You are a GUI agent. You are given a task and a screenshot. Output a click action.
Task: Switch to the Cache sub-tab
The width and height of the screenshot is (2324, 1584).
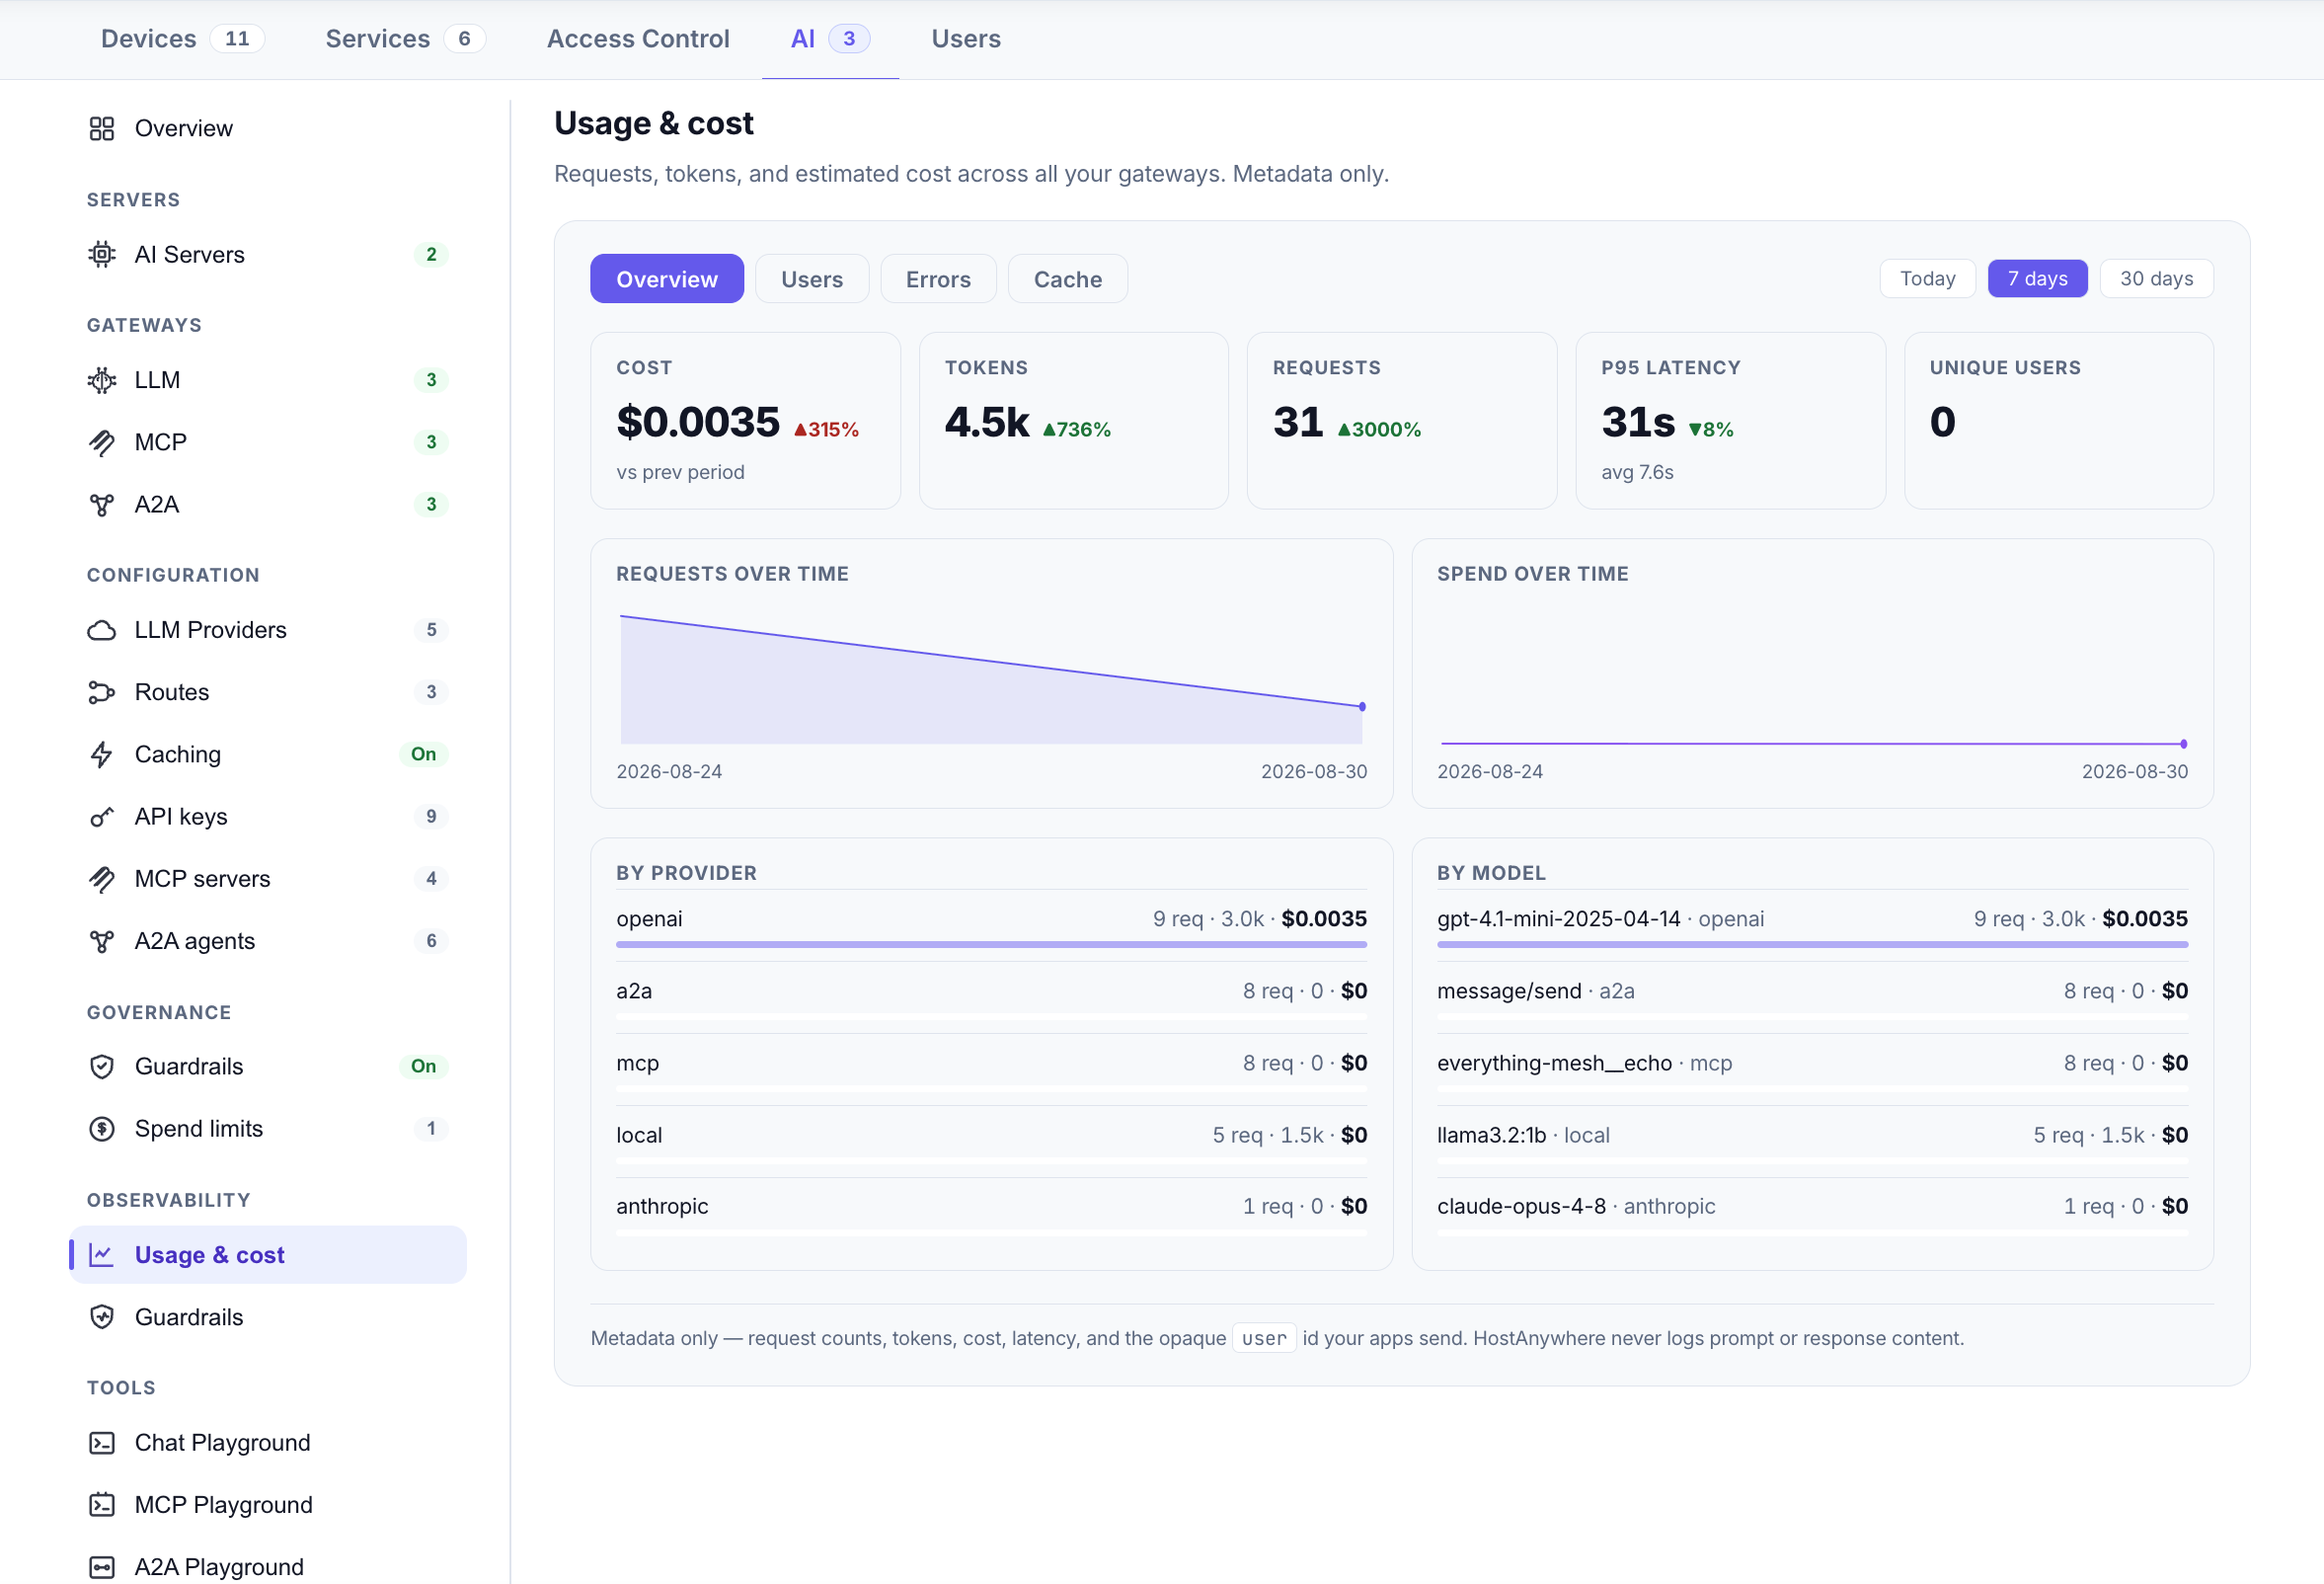[1068, 279]
